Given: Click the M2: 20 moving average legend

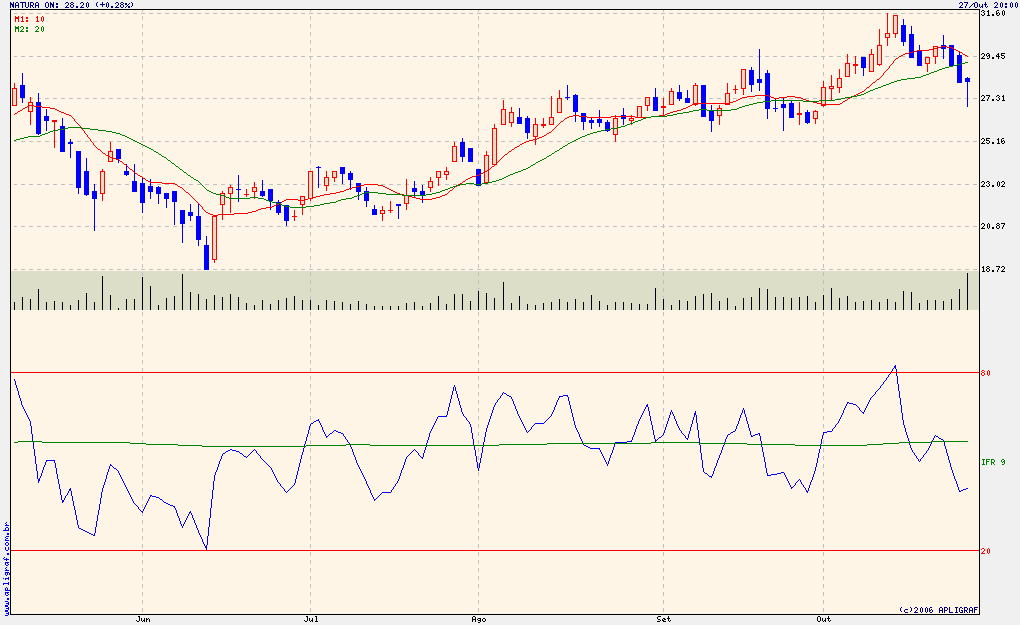Looking at the screenshot, I should click(x=29, y=29).
